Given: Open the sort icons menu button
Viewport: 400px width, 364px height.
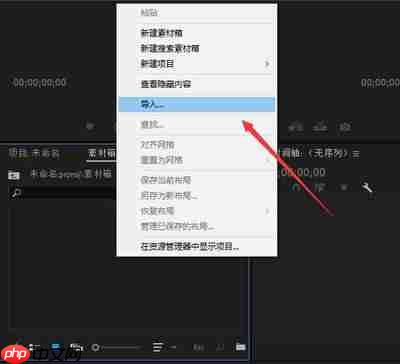Looking at the screenshot, I should pos(159,347).
